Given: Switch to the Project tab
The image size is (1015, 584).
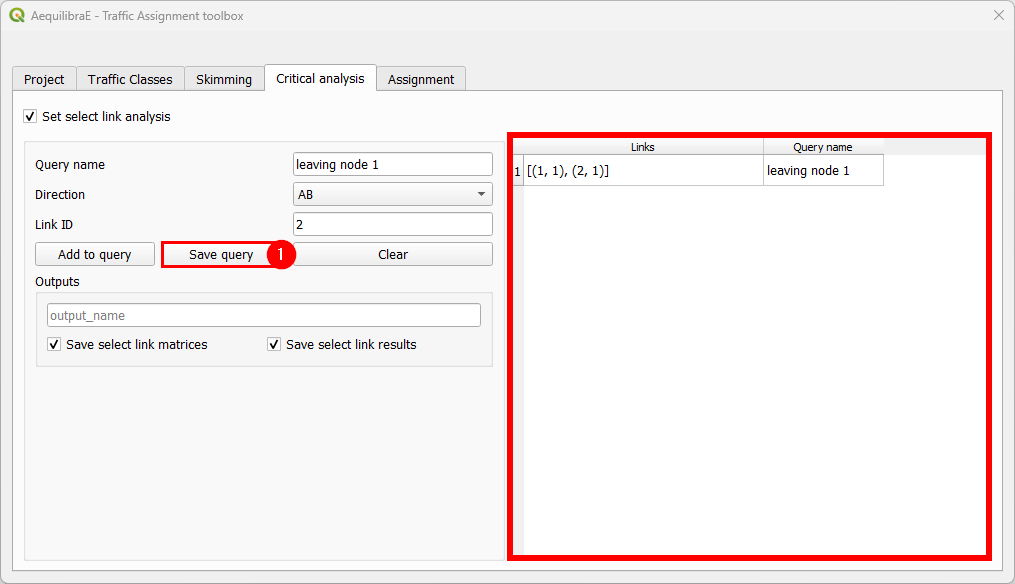Looking at the screenshot, I should point(43,79).
